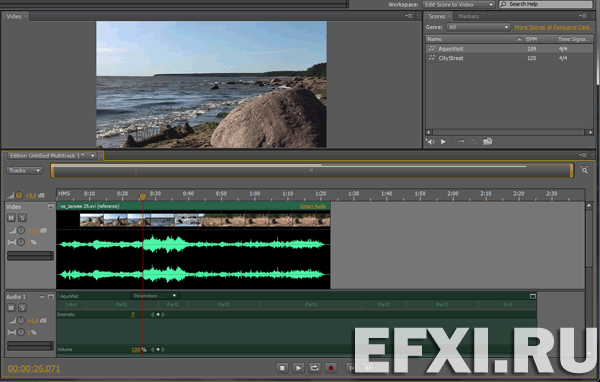Screen dimensions: 600x382
Task: Open the Scores panel options menu
Action: click(583, 16)
